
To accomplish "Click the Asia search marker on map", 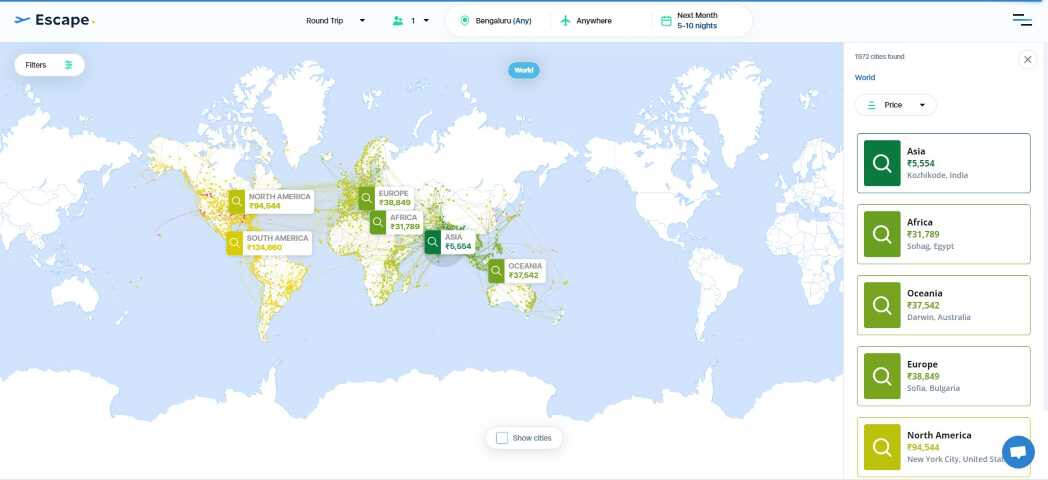I will click(433, 242).
